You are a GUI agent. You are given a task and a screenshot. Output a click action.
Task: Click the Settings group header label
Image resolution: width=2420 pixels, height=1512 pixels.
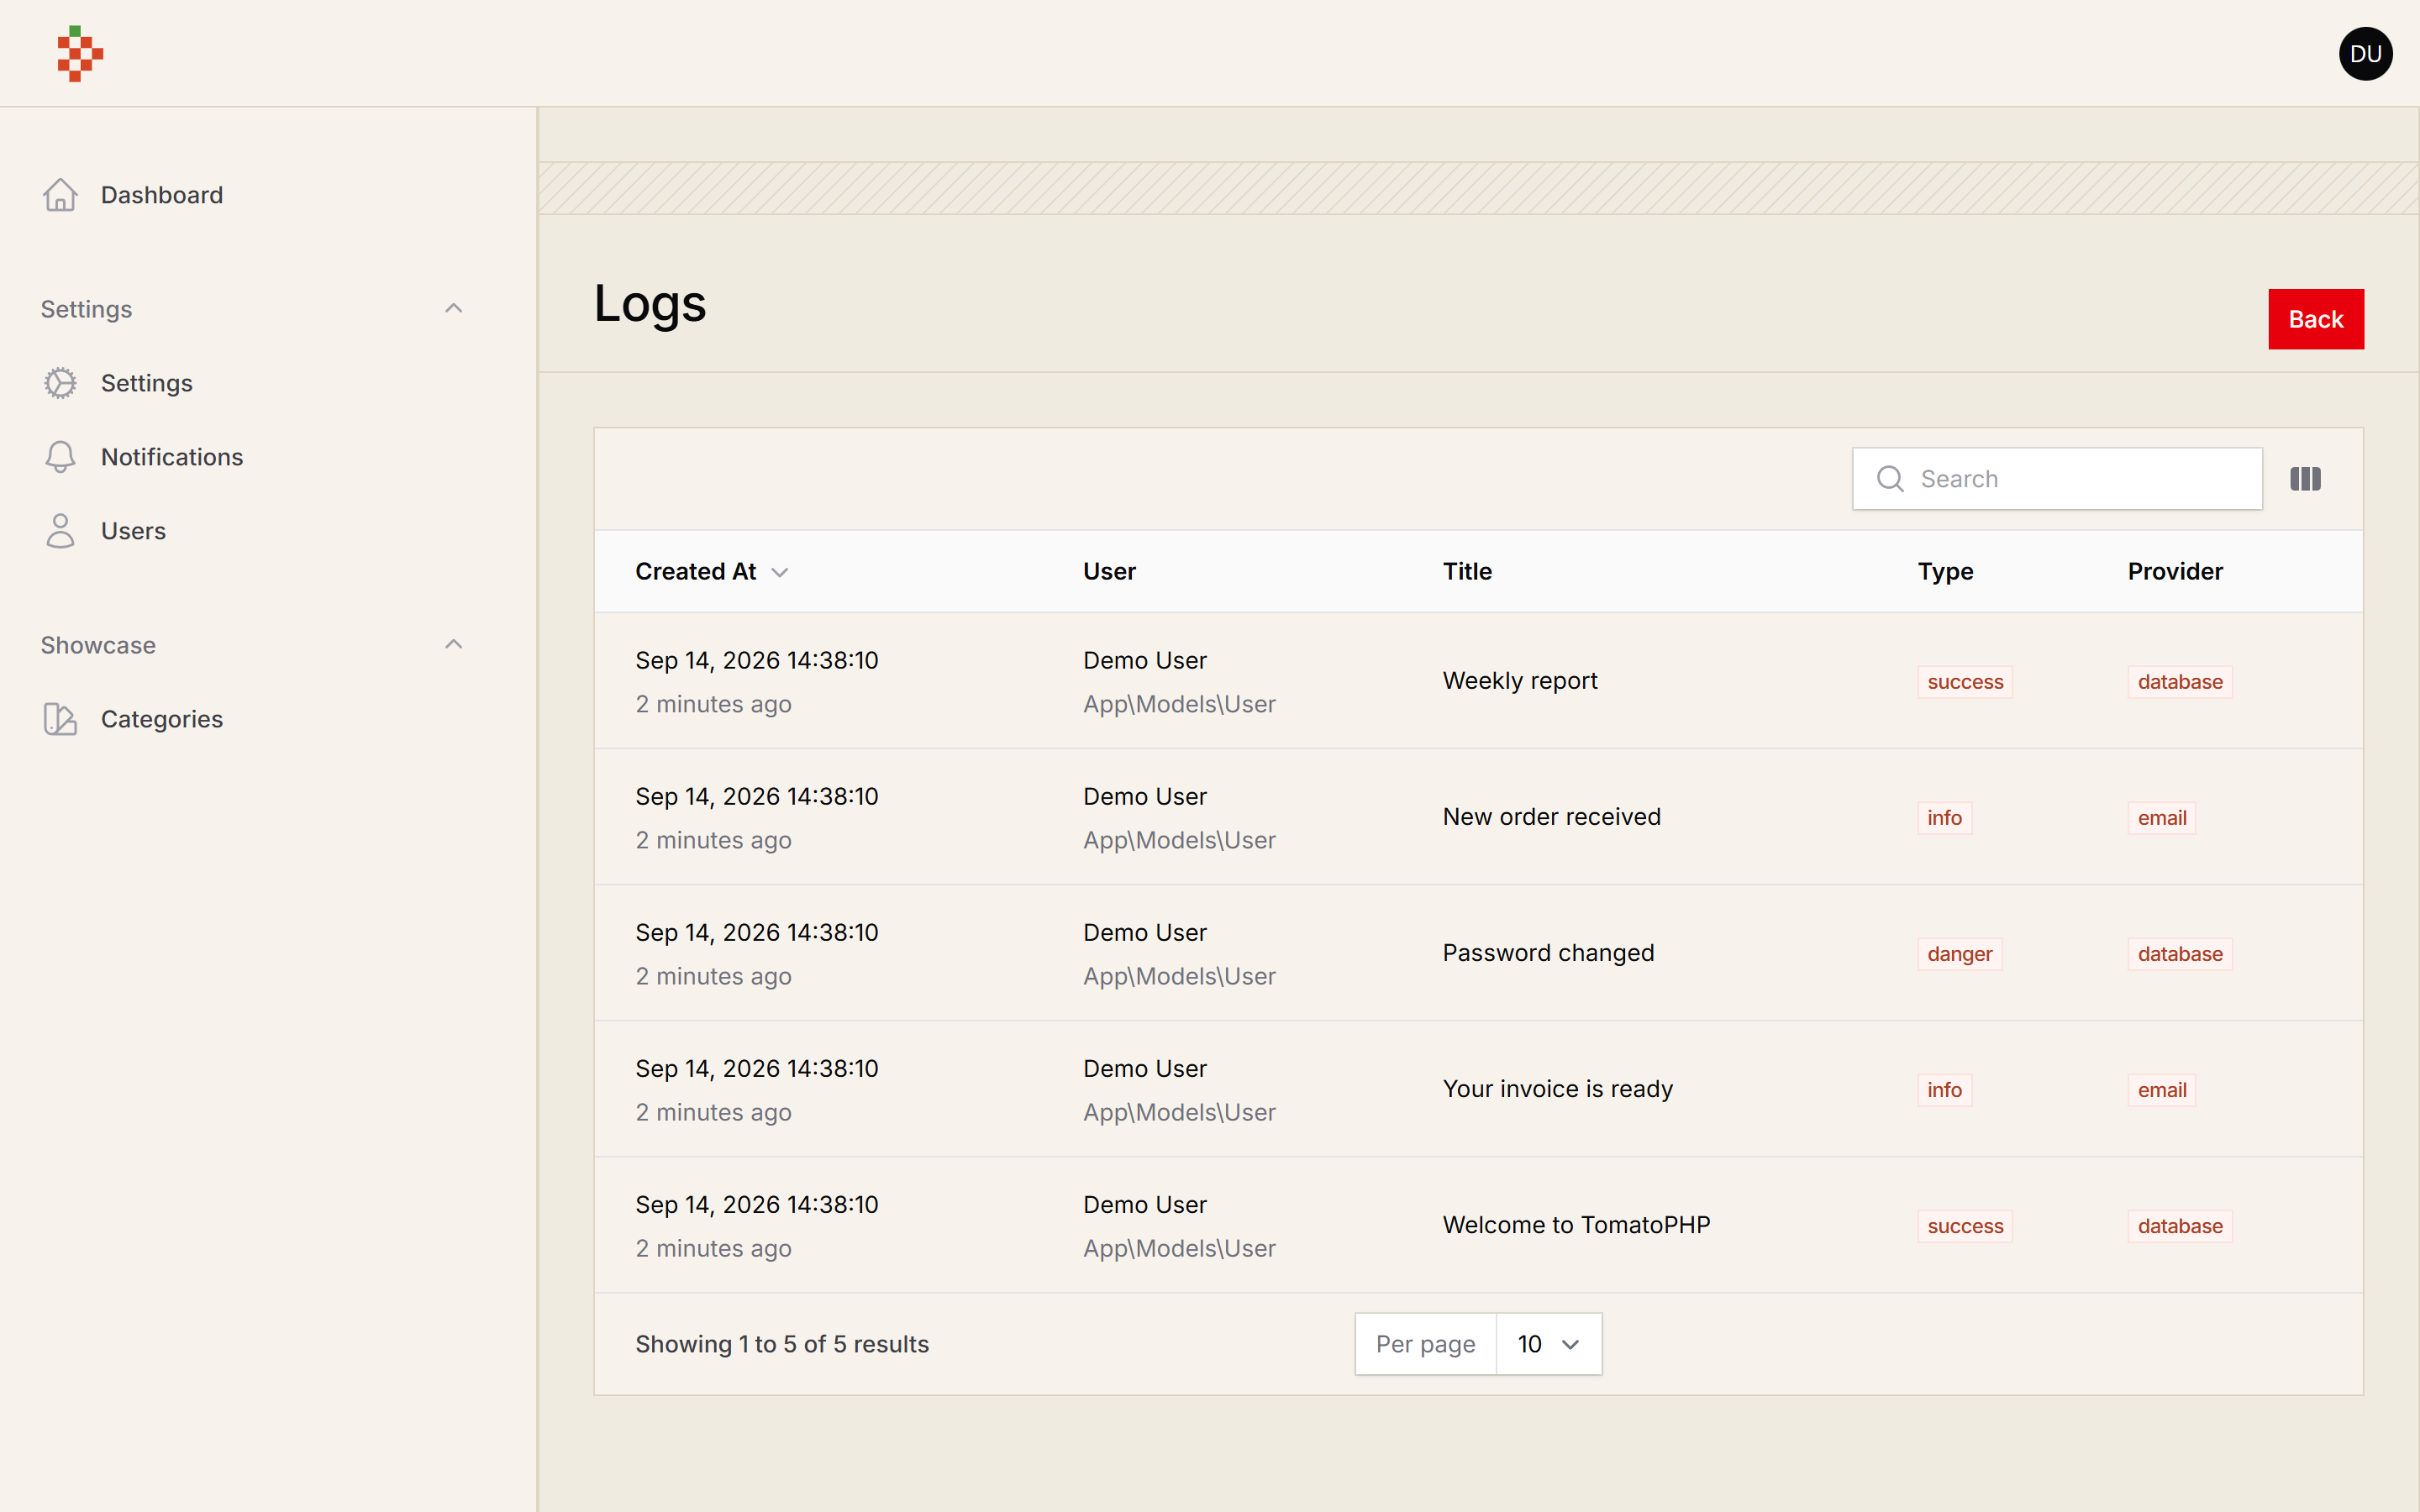(86, 309)
